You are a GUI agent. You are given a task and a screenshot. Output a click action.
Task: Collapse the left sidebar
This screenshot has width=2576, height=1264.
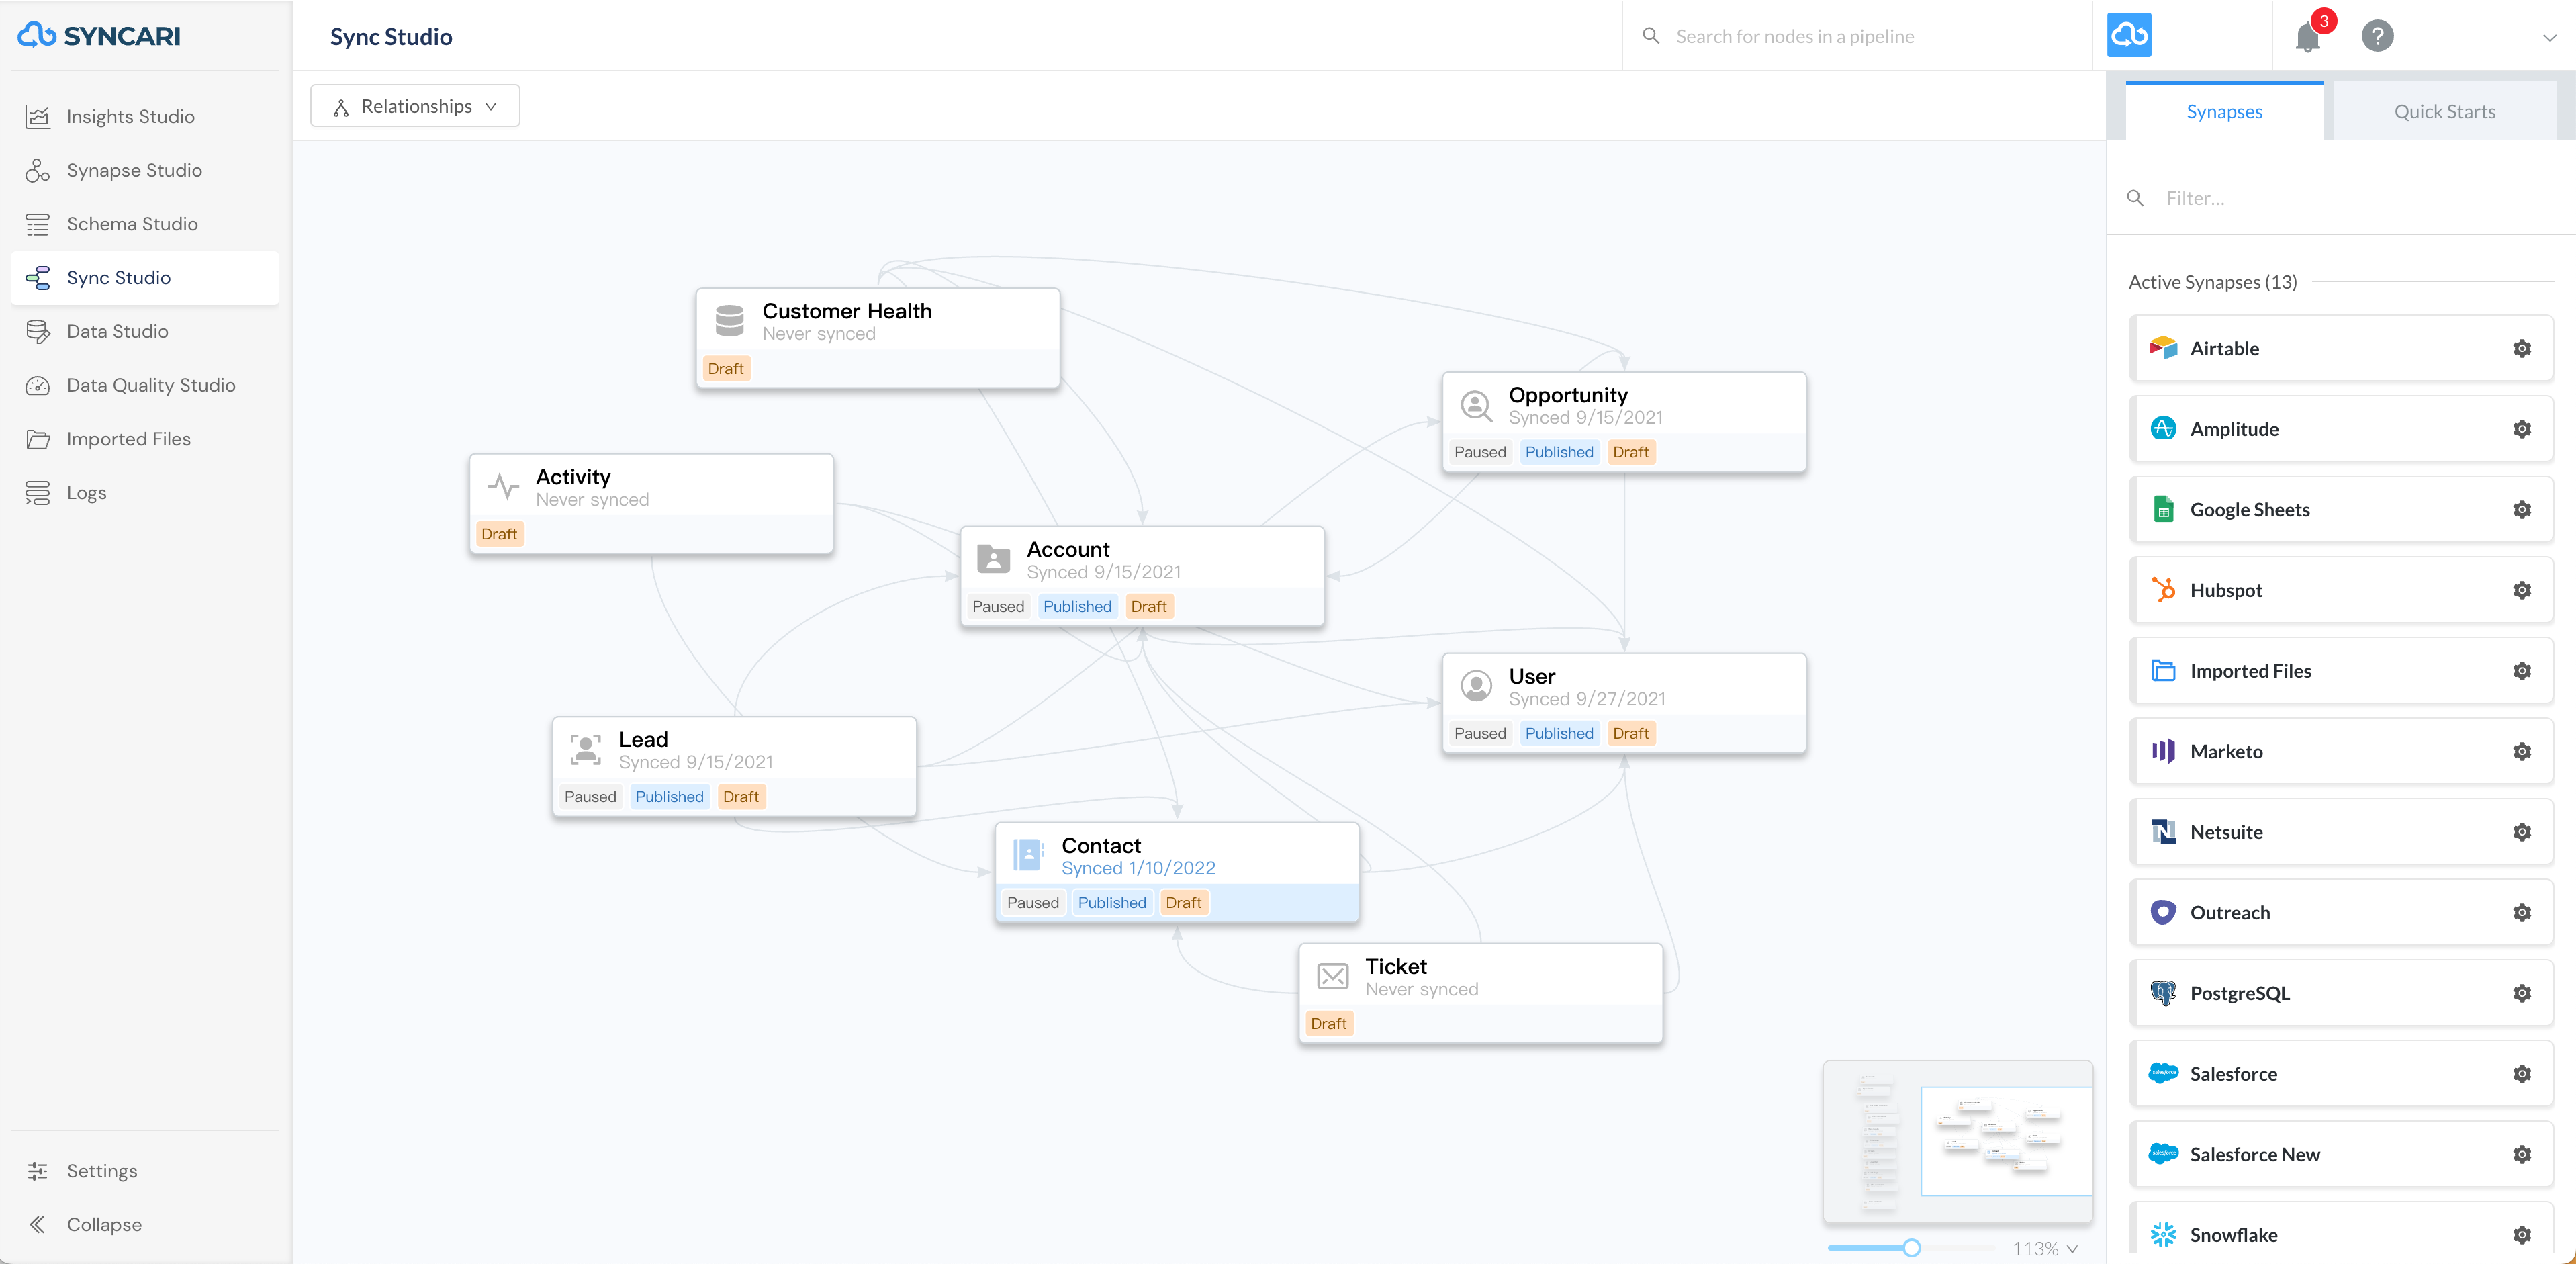(144, 1225)
